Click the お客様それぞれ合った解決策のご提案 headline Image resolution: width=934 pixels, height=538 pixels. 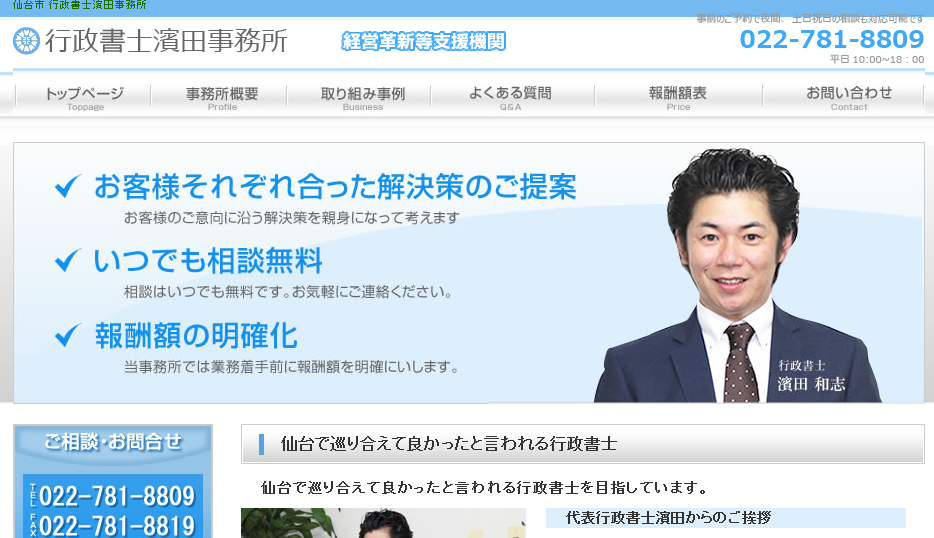pyautogui.click(x=335, y=186)
